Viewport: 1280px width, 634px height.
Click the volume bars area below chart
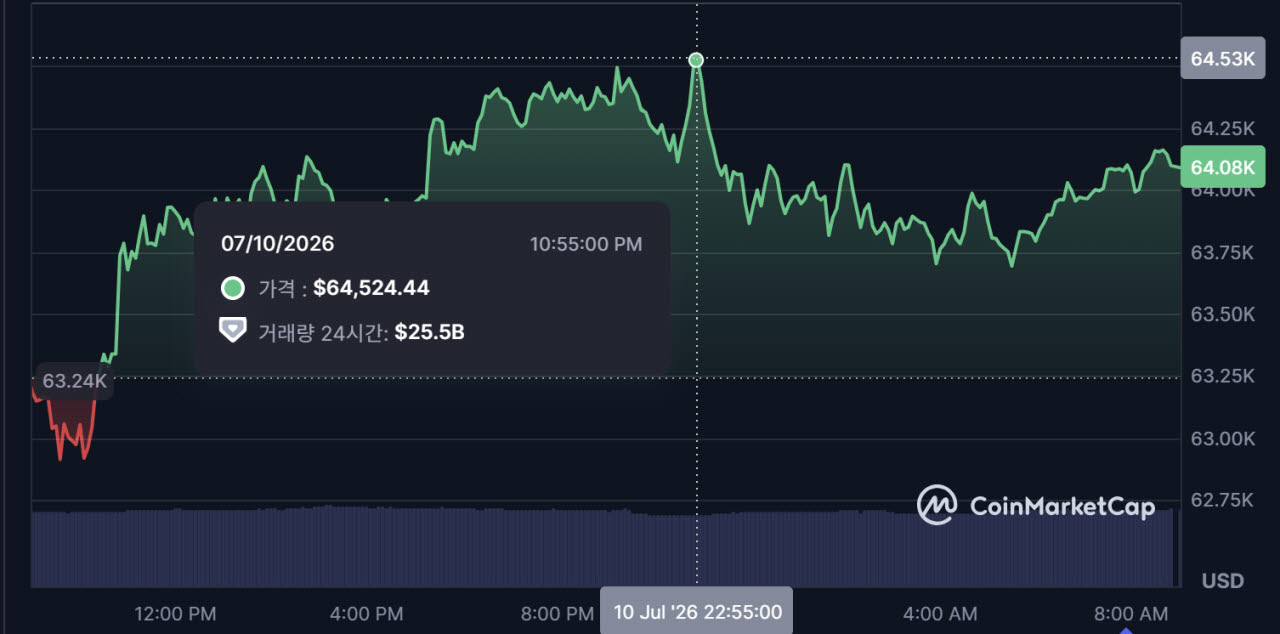point(604,547)
